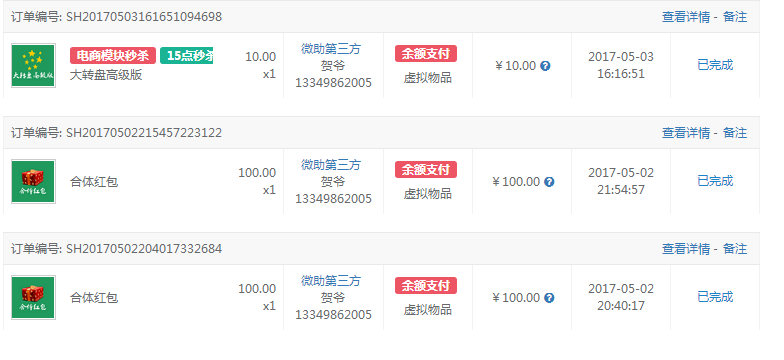
Task: Open 查看详情 for order SH20170503161651094698
Action: (x=686, y=17)
